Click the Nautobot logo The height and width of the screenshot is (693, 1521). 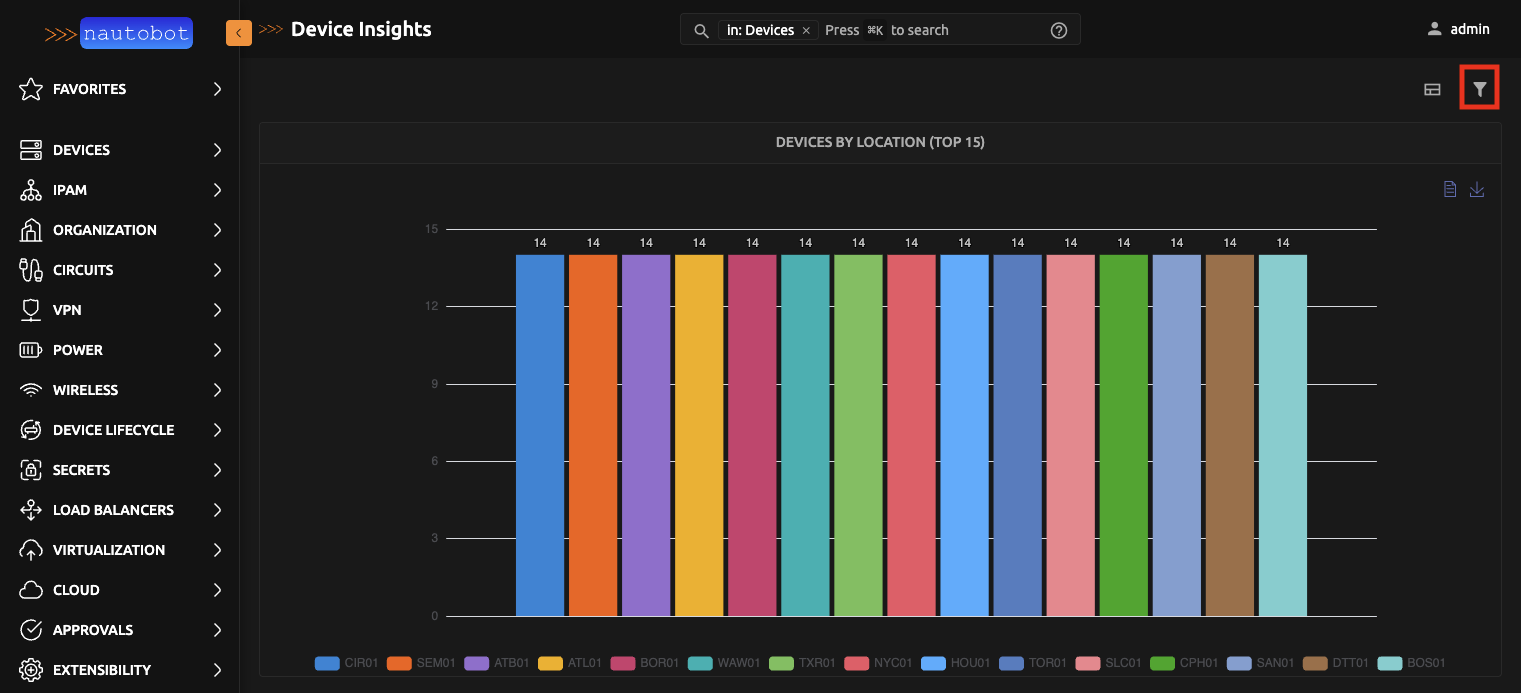[136, 33]
